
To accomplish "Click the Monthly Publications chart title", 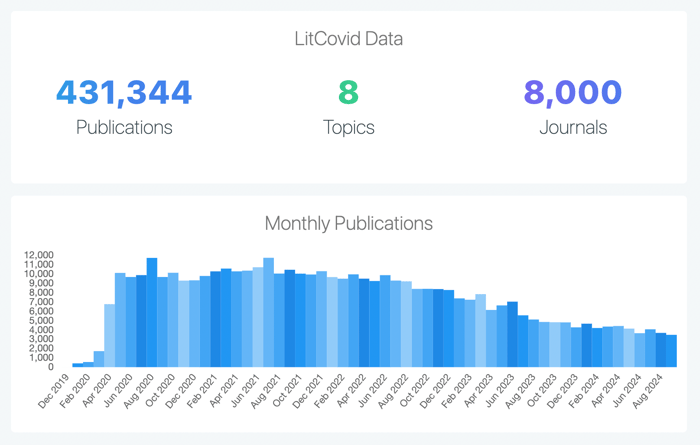I will [x=349, y=224].
